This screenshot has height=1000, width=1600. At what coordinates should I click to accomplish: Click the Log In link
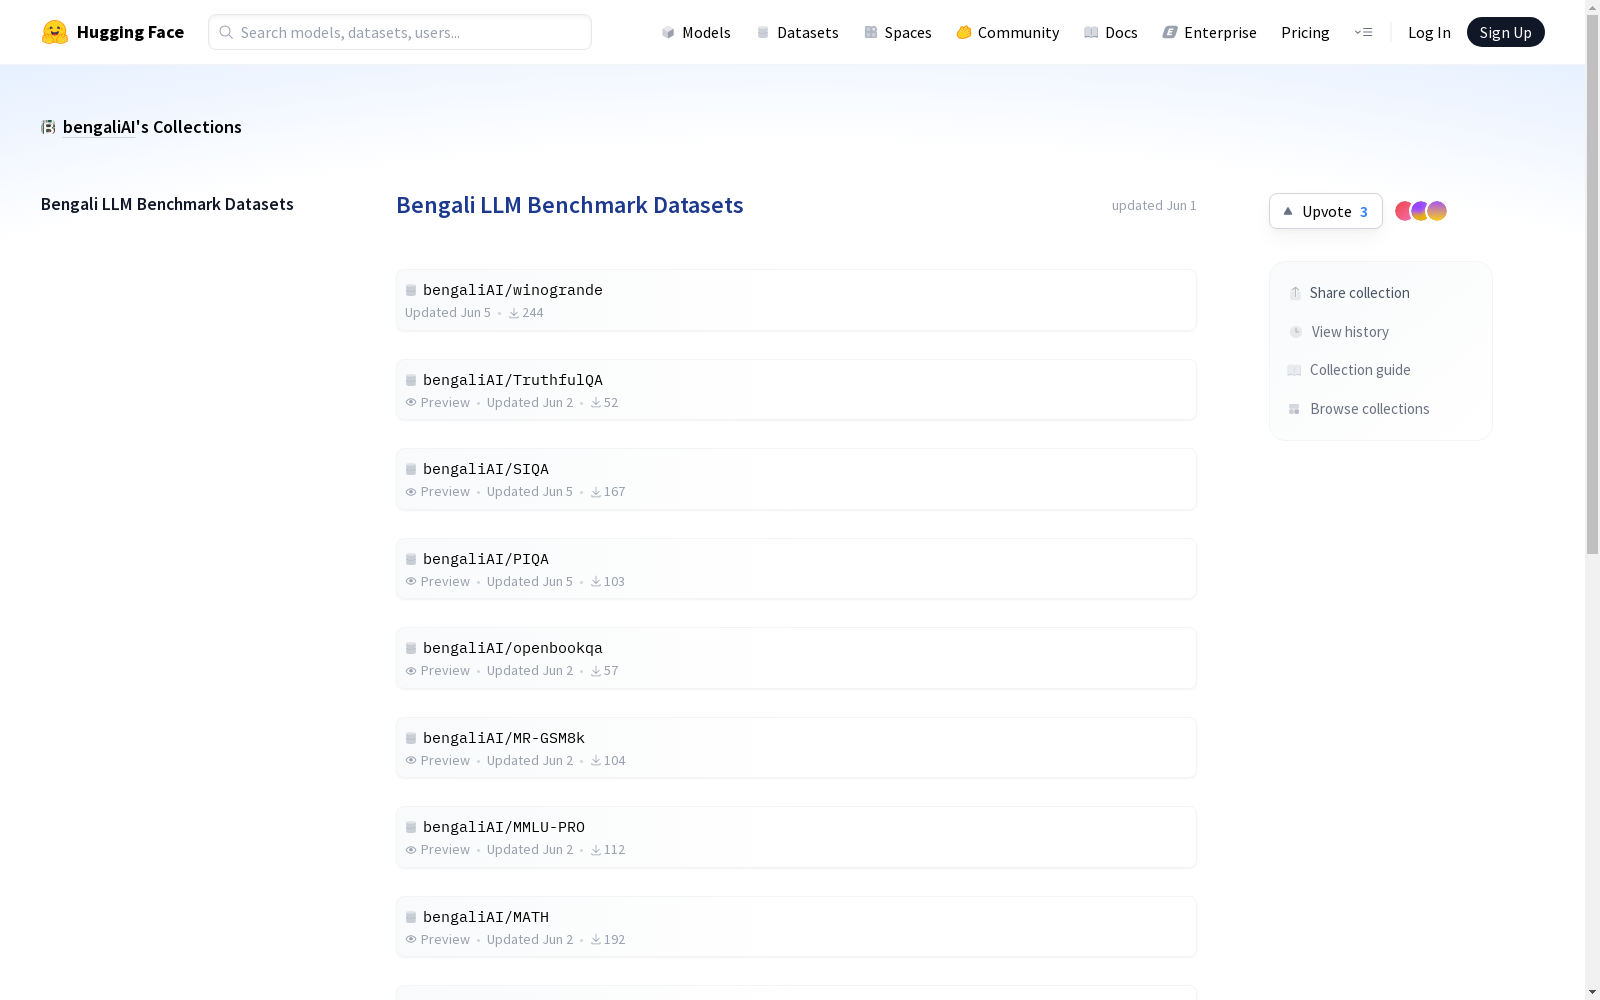(x=1429, y=32)
